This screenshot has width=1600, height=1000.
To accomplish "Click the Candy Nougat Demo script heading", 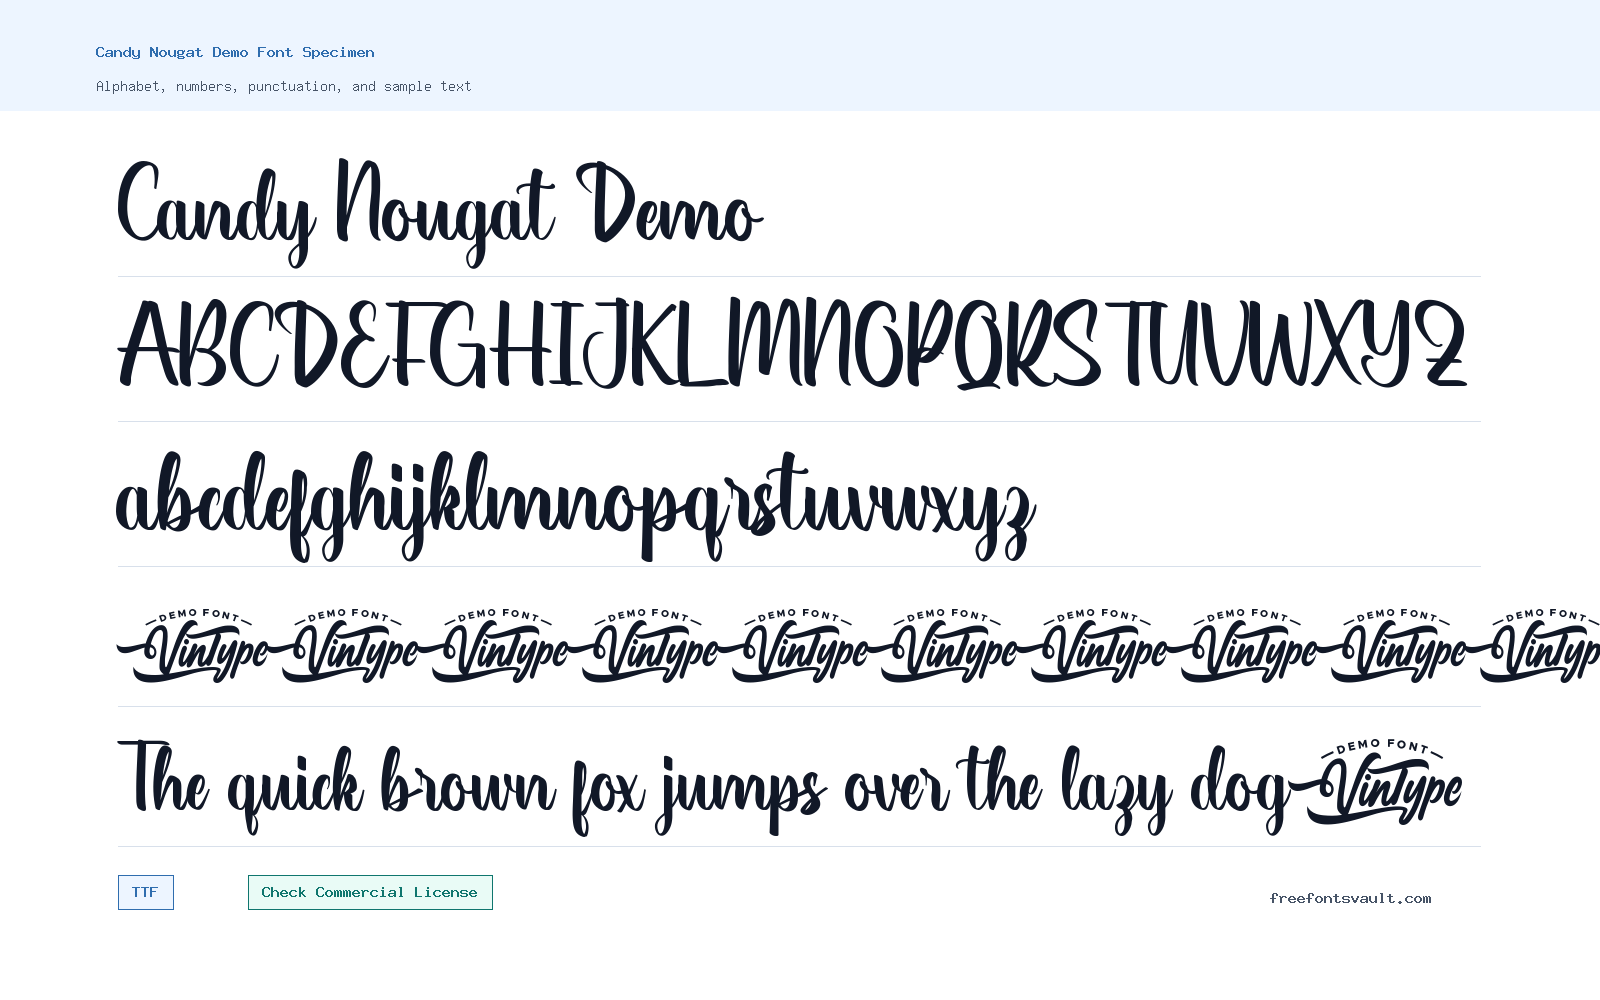I will (440, 212).
